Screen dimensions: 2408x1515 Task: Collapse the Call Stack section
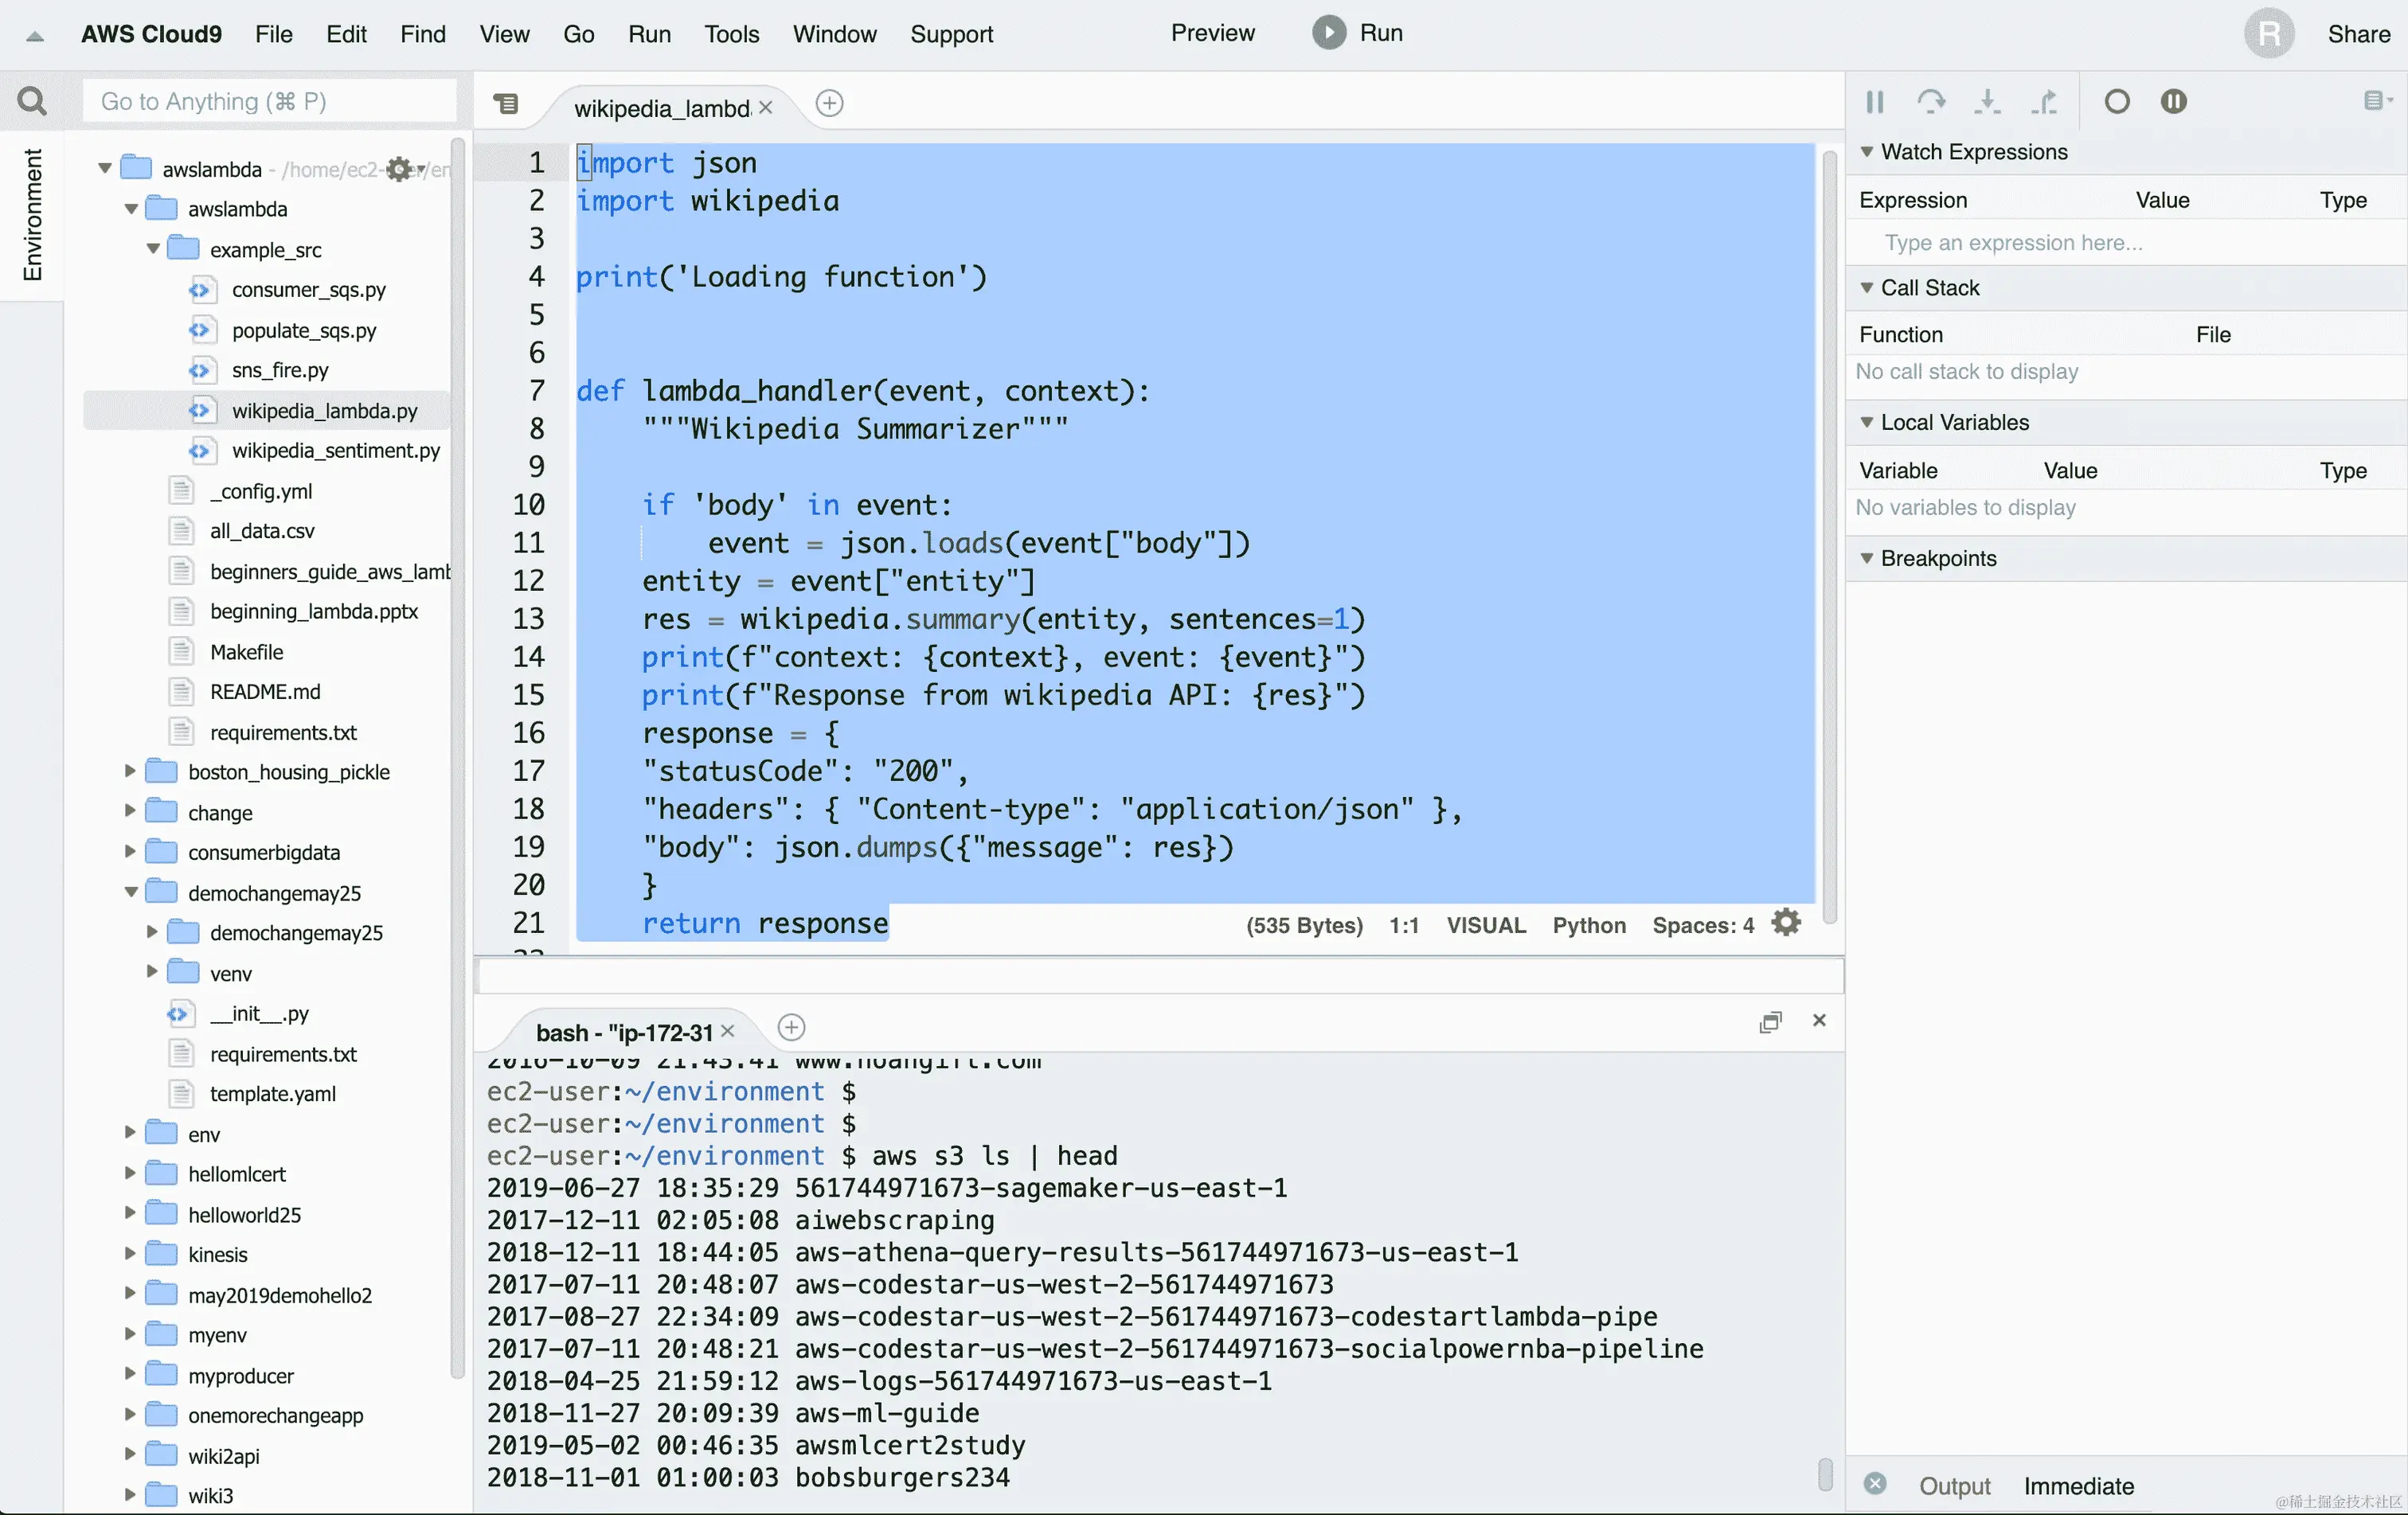1866,288
